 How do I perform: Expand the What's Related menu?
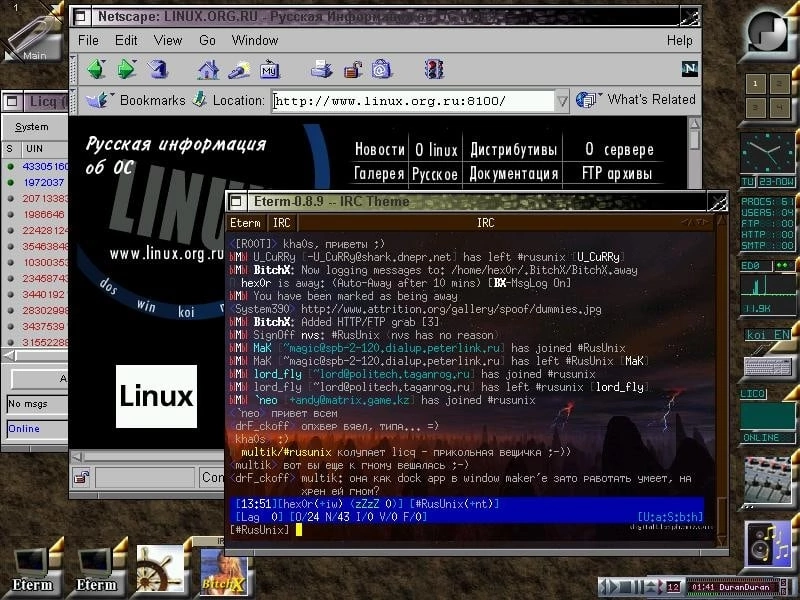click(636, 99)
